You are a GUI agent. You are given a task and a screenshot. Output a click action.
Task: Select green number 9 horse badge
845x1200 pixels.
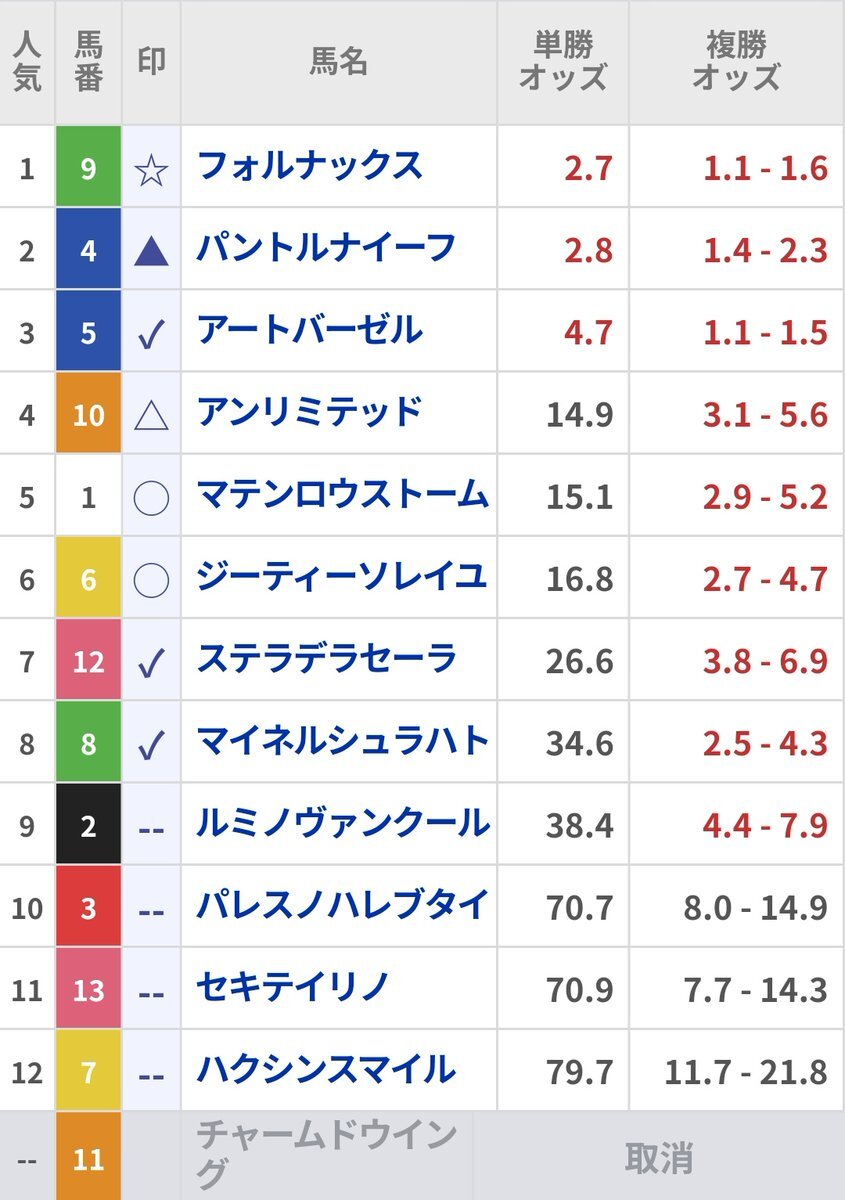[88, 168]
